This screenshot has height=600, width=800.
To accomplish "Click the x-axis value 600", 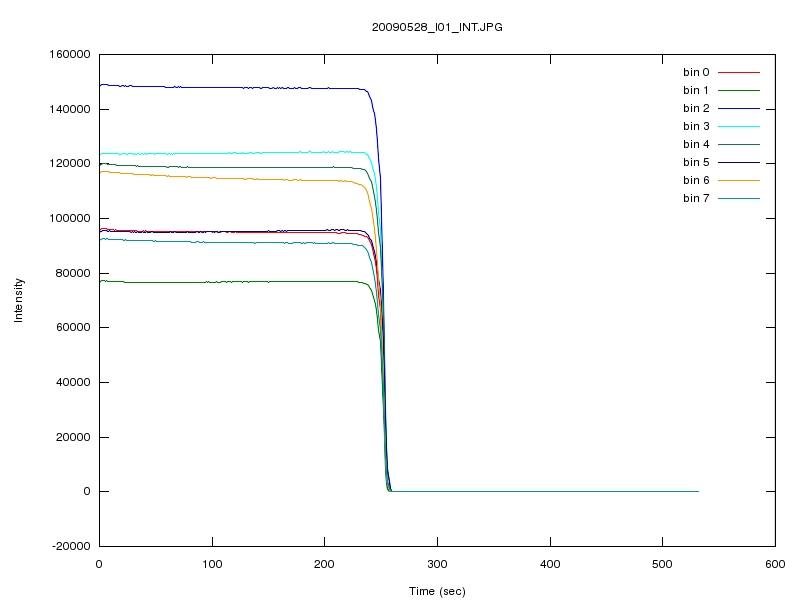I will [x=775, y=564].
